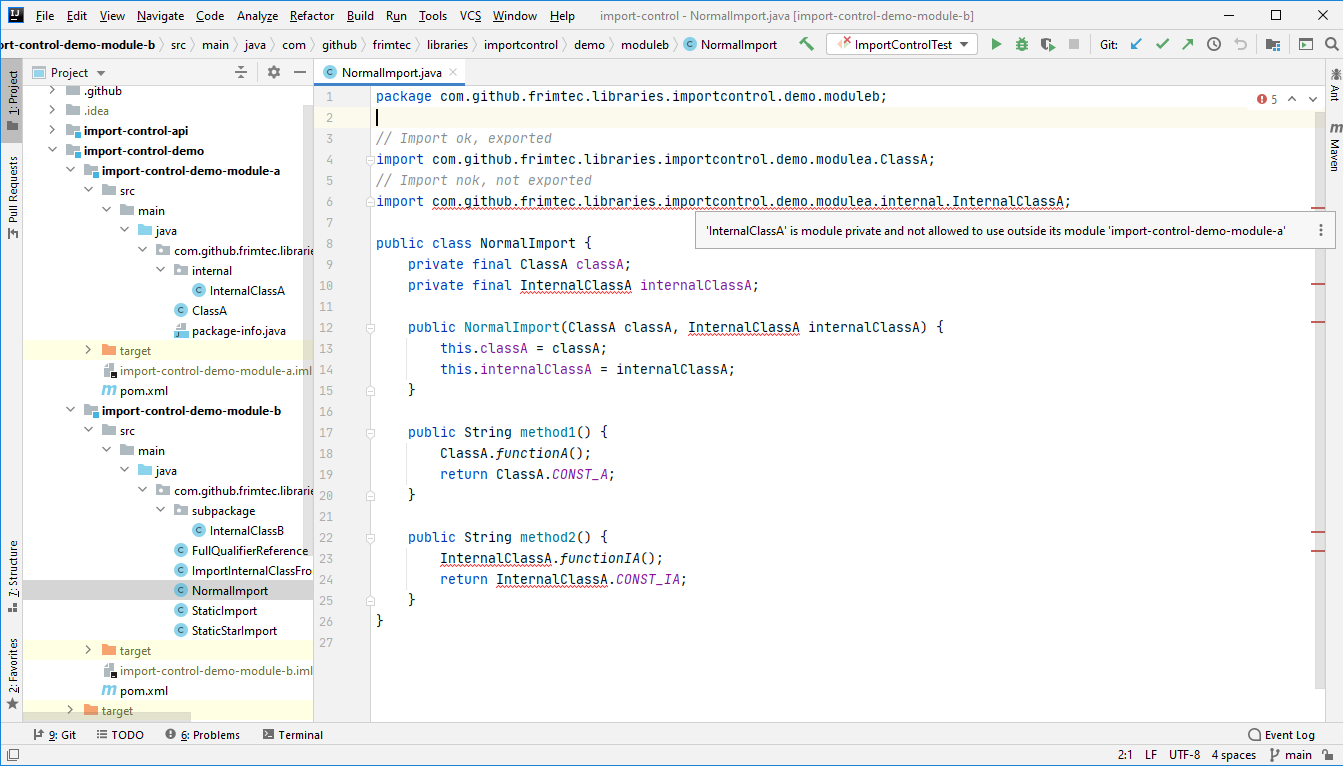Click the 4 spaces indent widget

[1234, 755]
